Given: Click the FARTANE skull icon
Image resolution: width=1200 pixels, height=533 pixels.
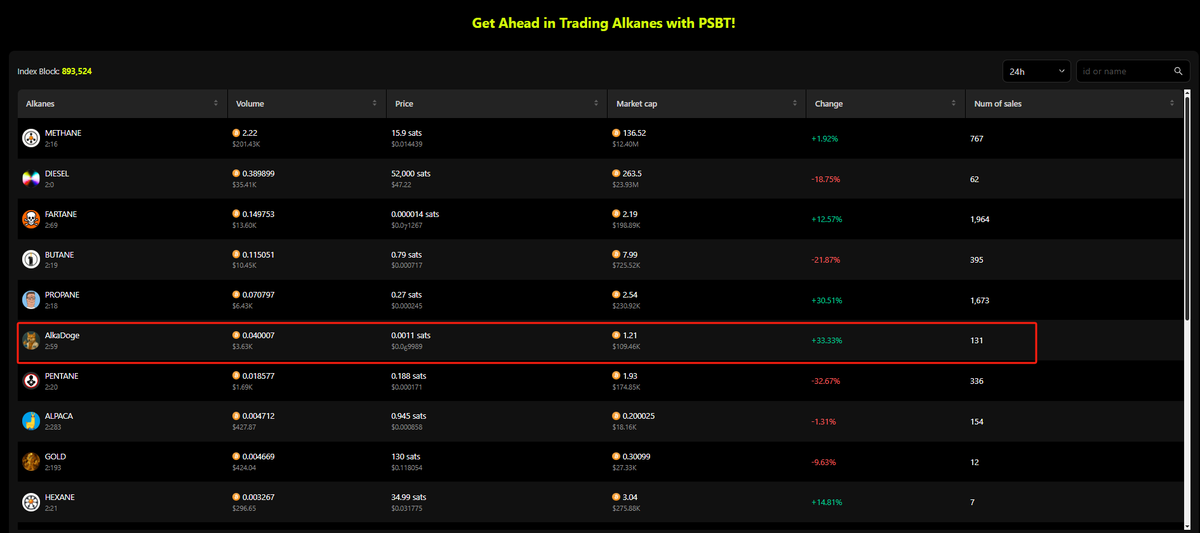Looking at the screenshot, I should (x=31, y=219).
